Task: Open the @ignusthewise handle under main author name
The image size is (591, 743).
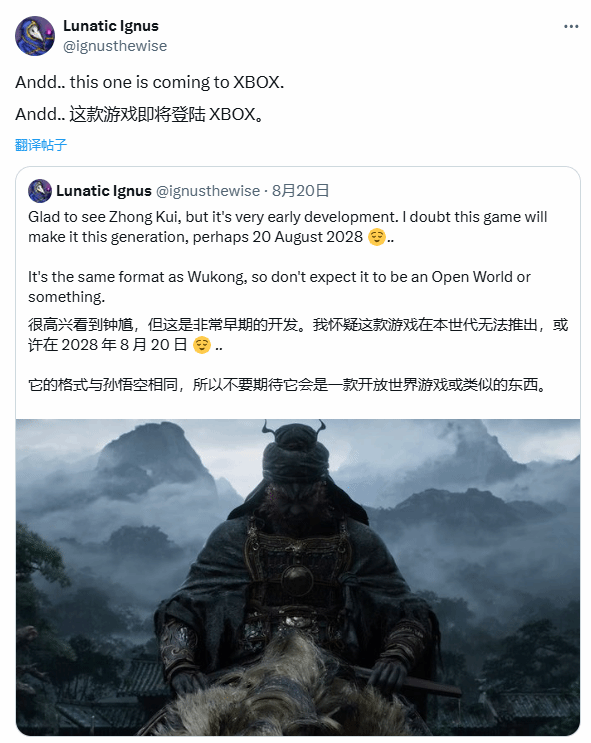Action: pos(115,46)
